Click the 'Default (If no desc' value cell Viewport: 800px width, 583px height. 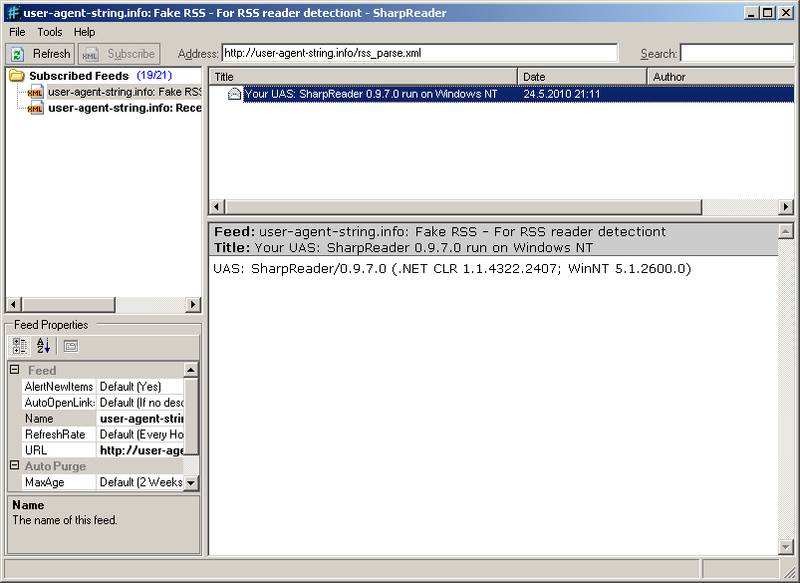coord(141,402)
